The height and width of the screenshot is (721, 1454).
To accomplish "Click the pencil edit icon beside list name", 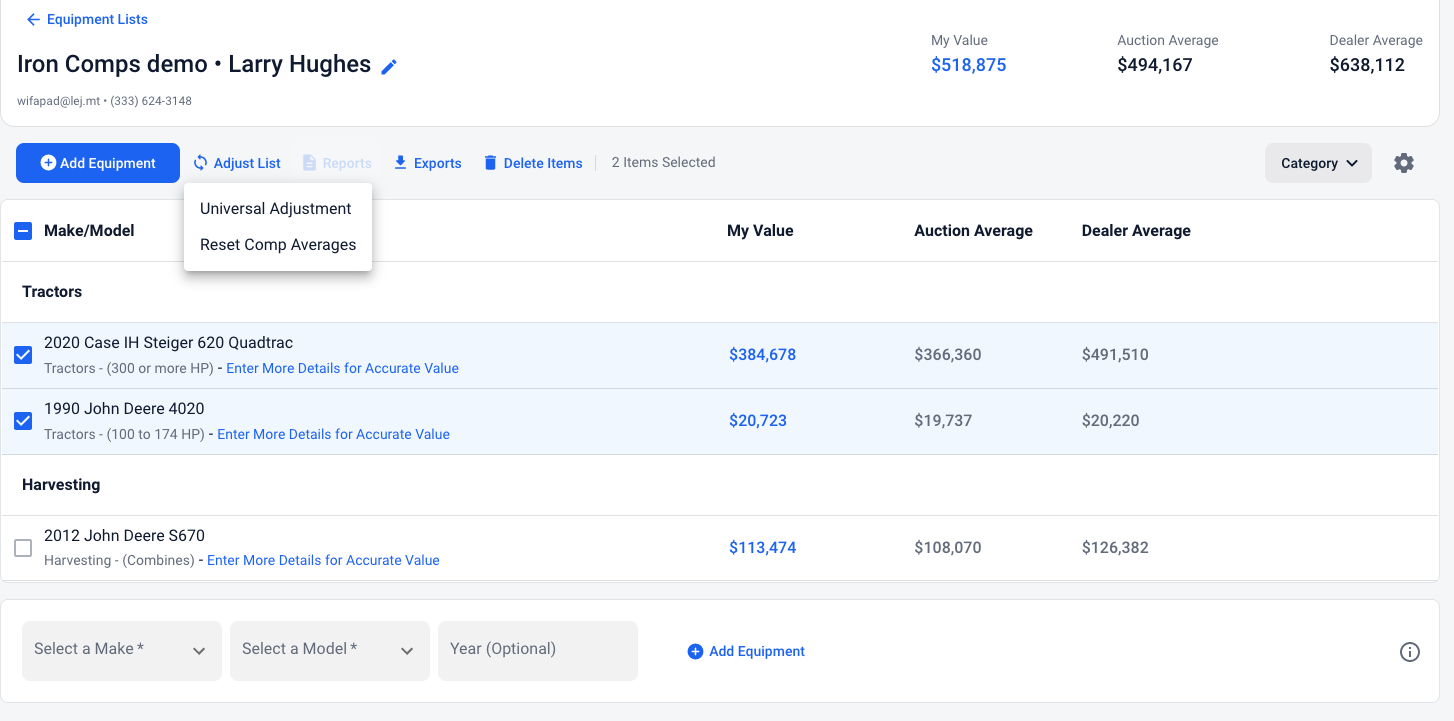I will tap(389, 67).
